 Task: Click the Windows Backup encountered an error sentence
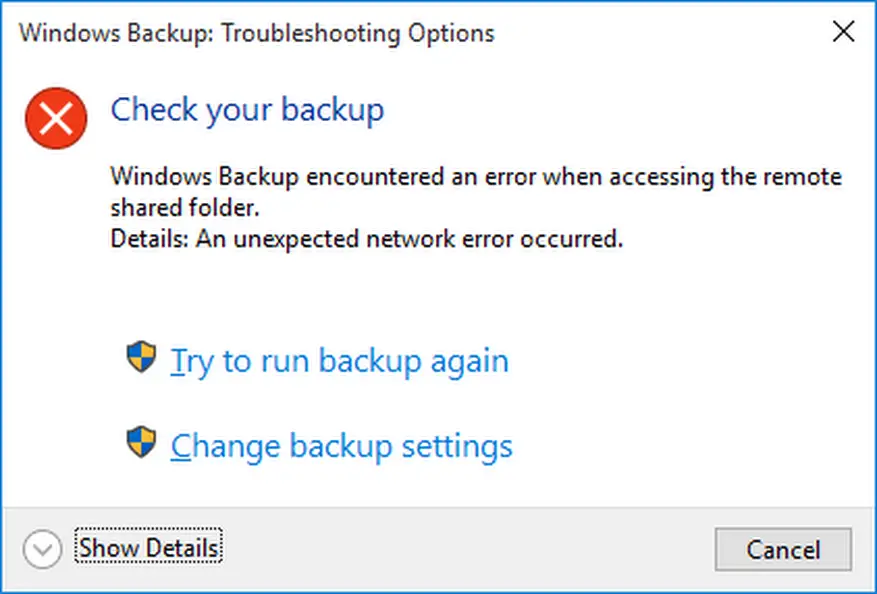[476, 192]
